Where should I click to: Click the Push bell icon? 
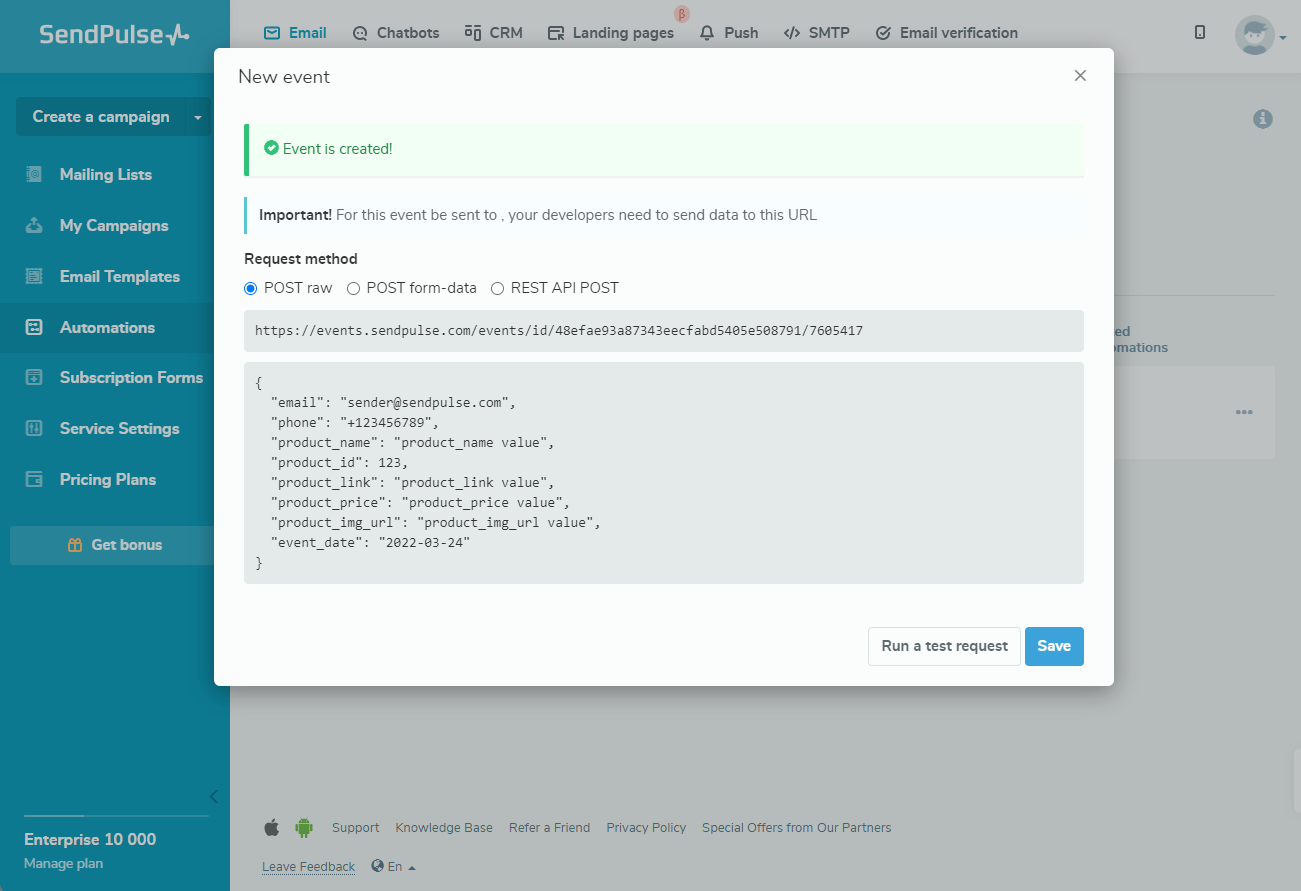(708, 33)
